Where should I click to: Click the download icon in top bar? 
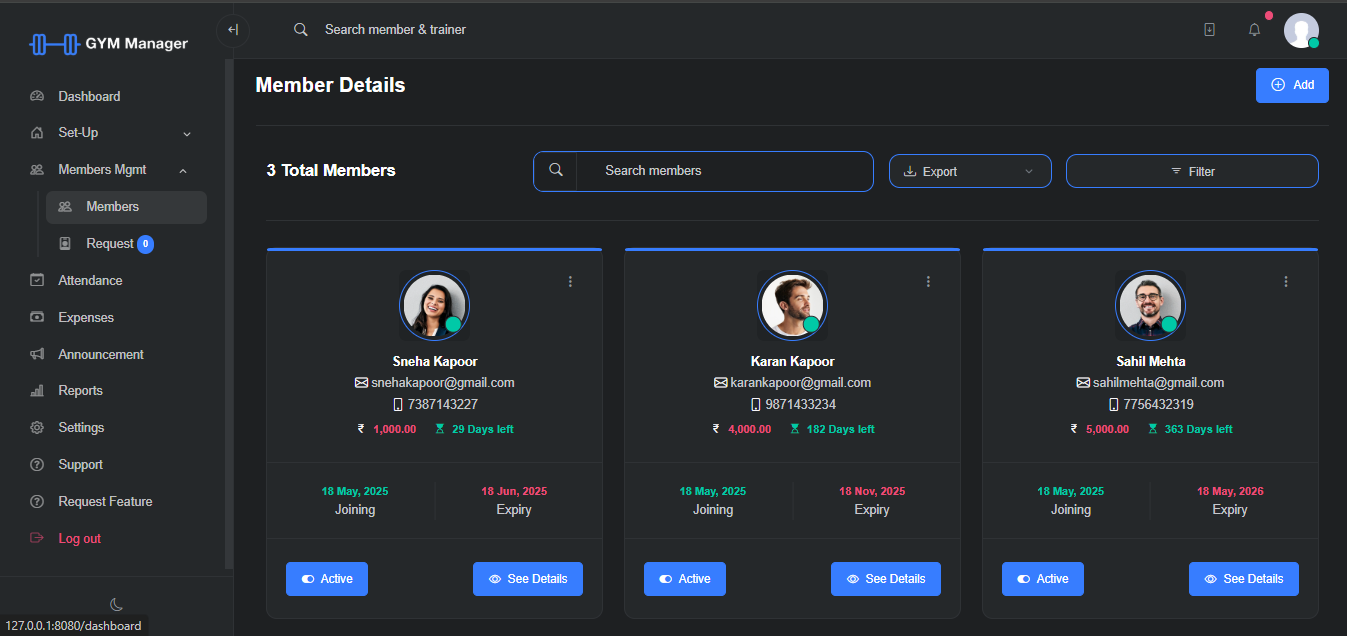pyautogui.click(x=1209, y=30)
